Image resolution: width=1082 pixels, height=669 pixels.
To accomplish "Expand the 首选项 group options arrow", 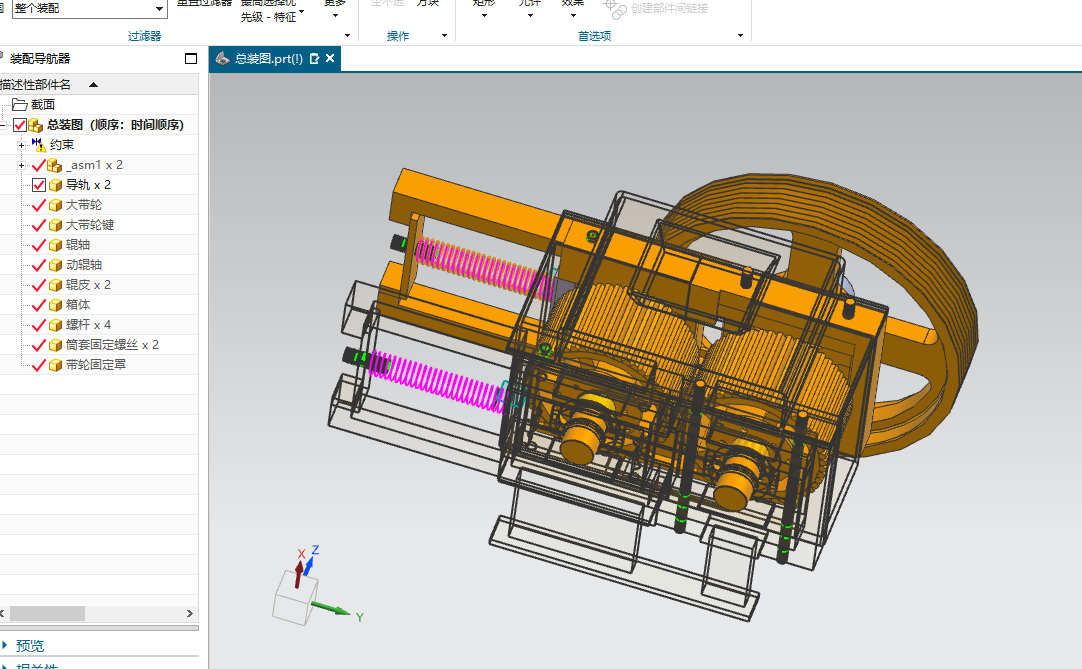I will pyautogui.click(x=740, y=36).
